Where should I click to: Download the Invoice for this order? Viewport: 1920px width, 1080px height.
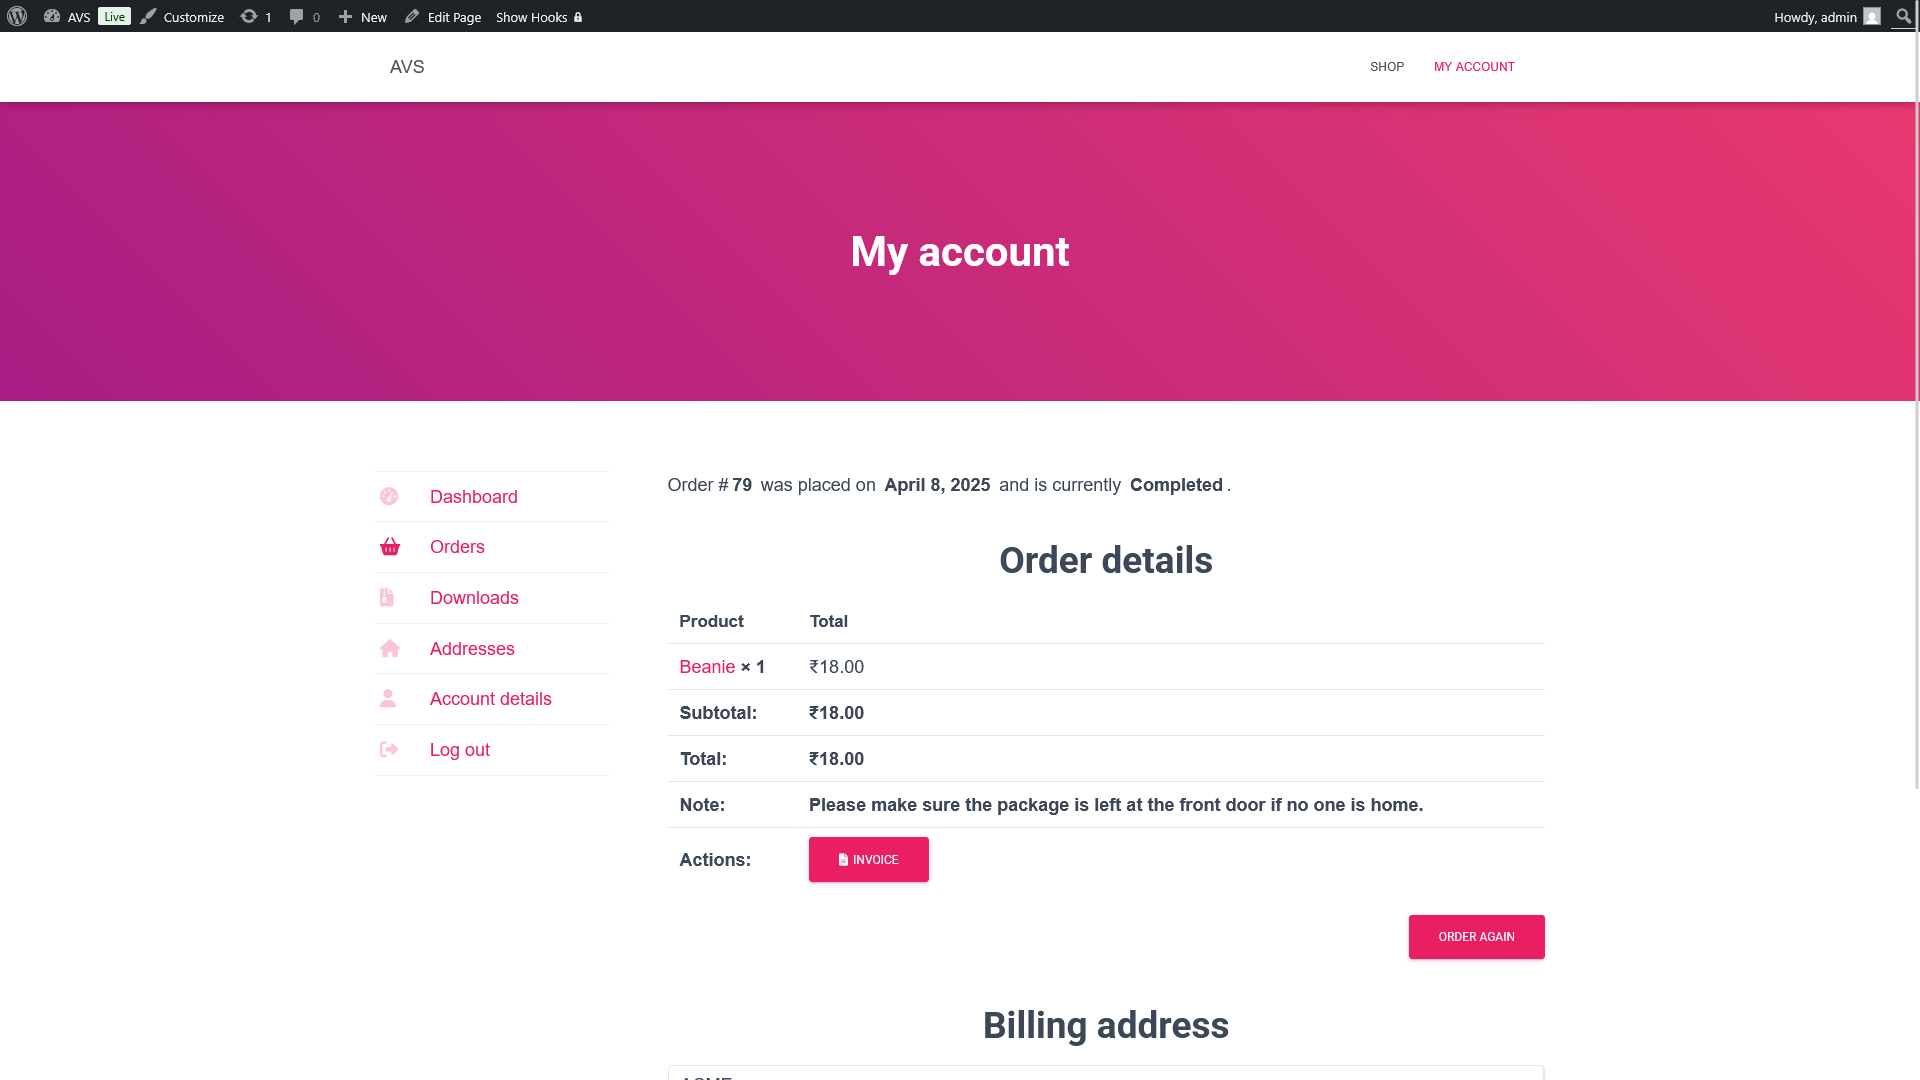pos(868,860)
